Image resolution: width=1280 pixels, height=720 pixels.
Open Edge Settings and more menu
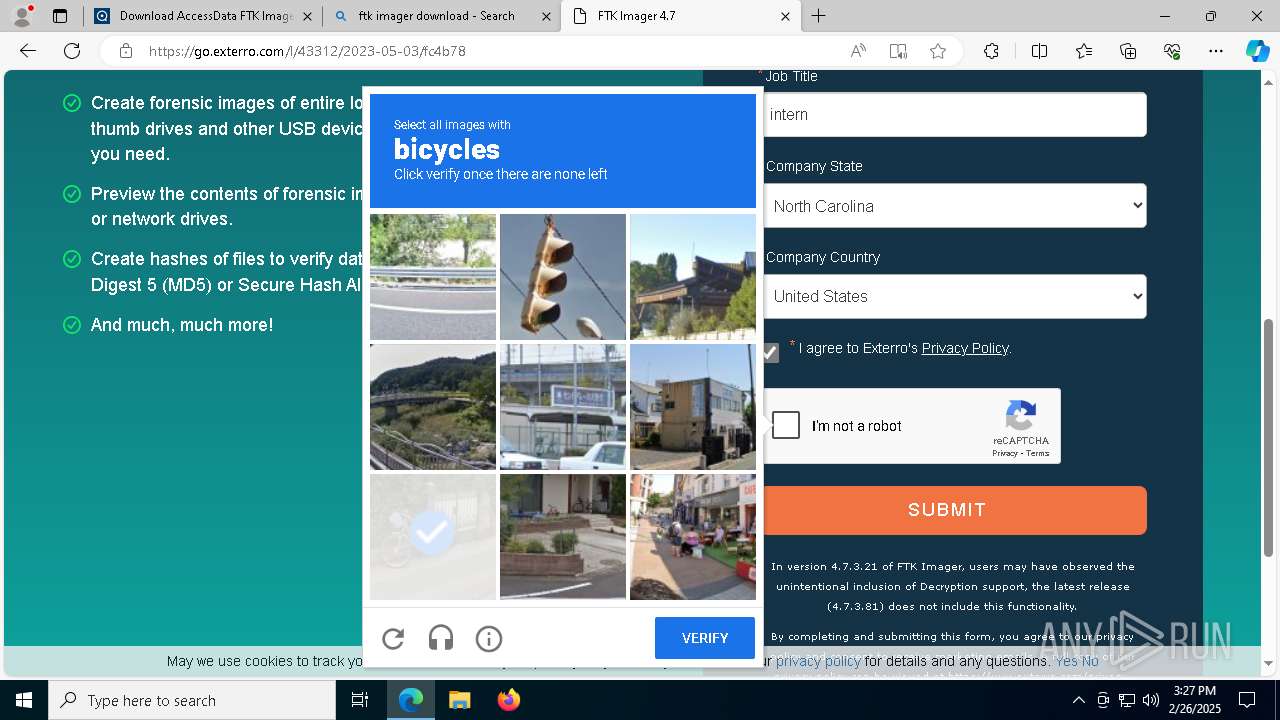[x=1216, y=51]
